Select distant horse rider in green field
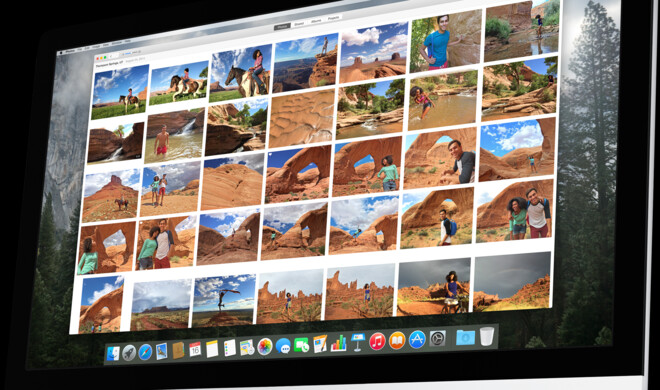This screenshot has height=390, width=660. [x=120, y=92]
